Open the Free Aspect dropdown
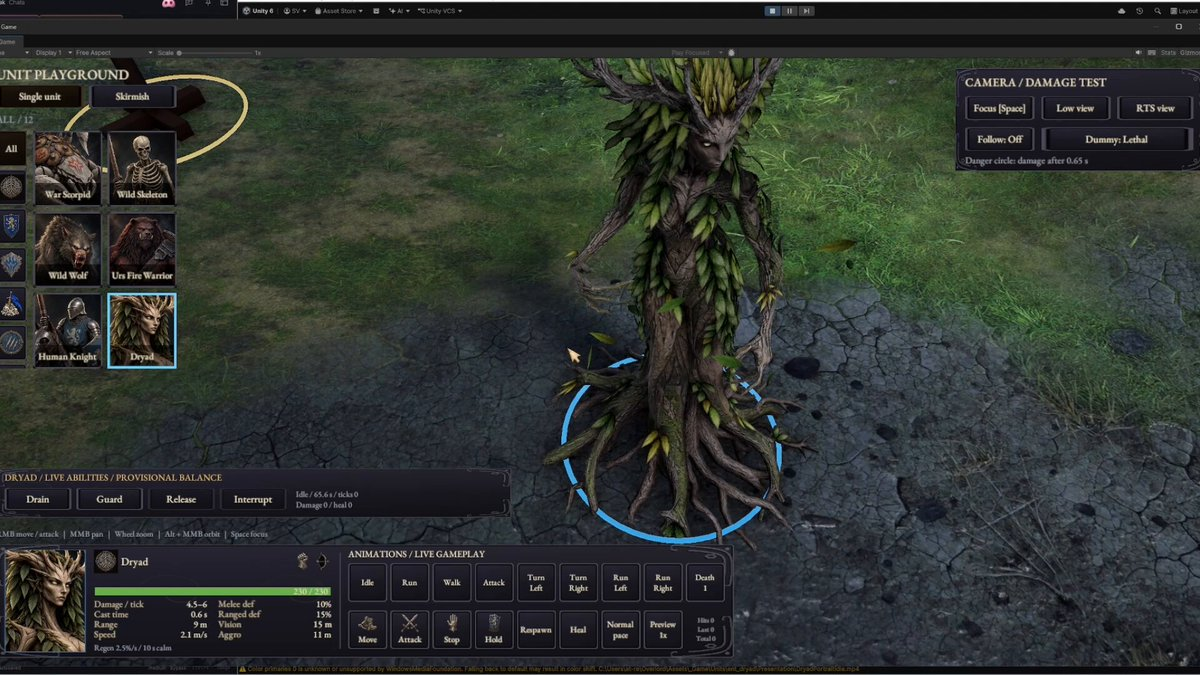This screenshot has width=1200, height=675. pyautogui.click(x=113, y=52)
